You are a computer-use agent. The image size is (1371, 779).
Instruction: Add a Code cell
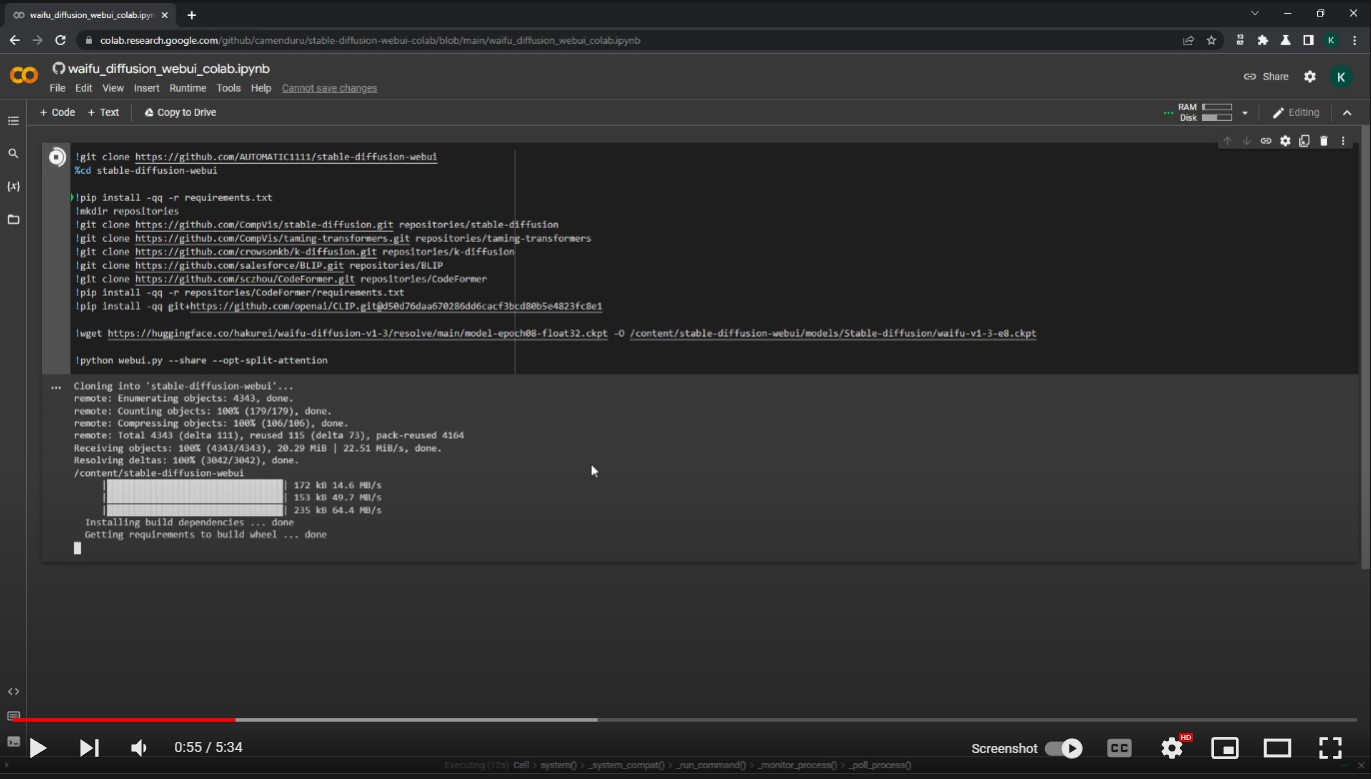57,113
